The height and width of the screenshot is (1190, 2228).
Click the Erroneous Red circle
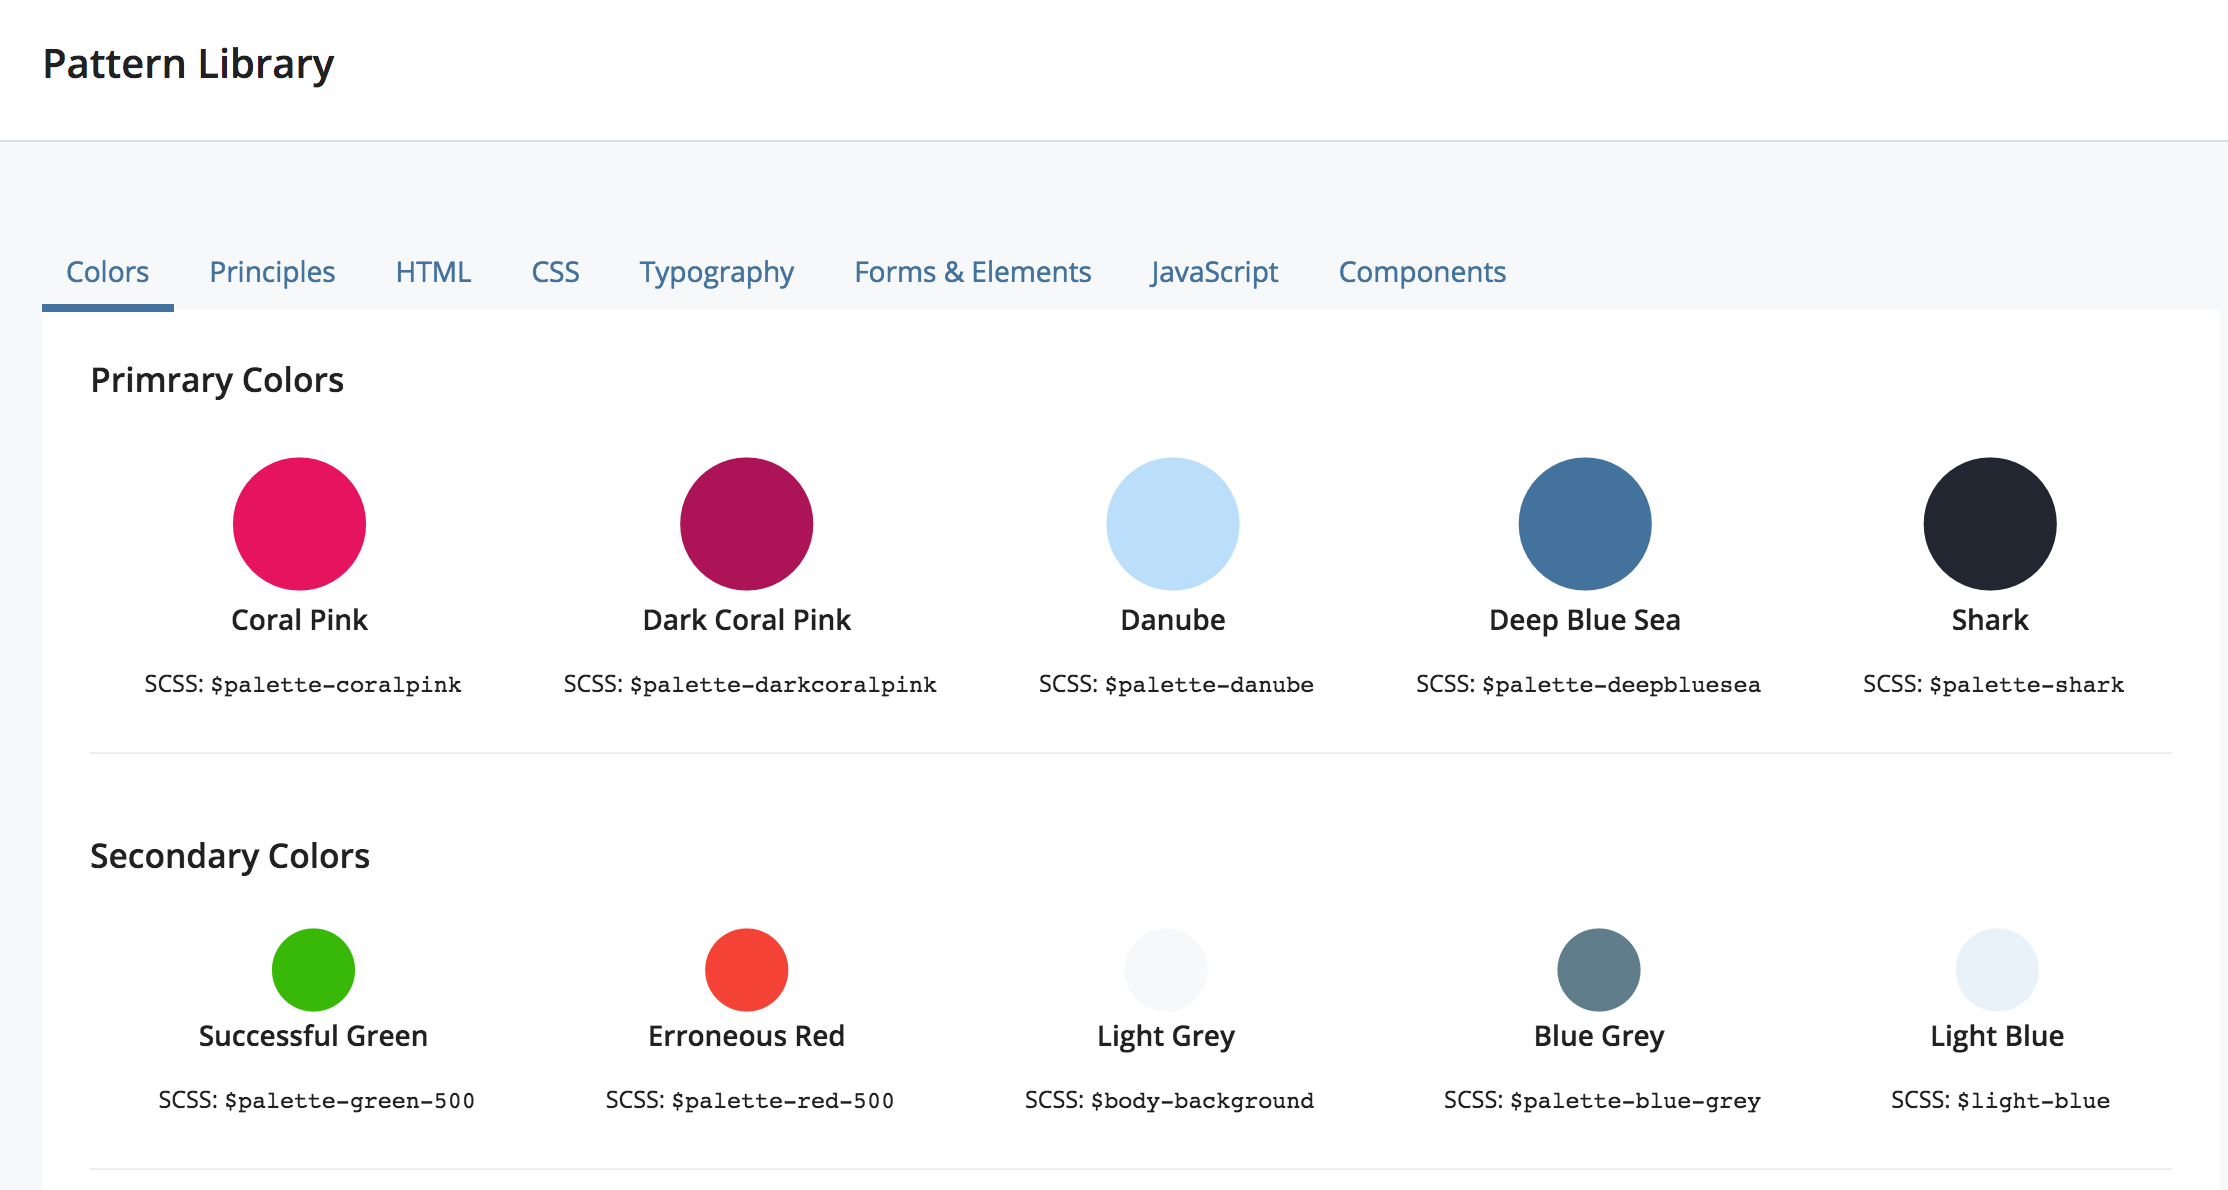point(746,969)
